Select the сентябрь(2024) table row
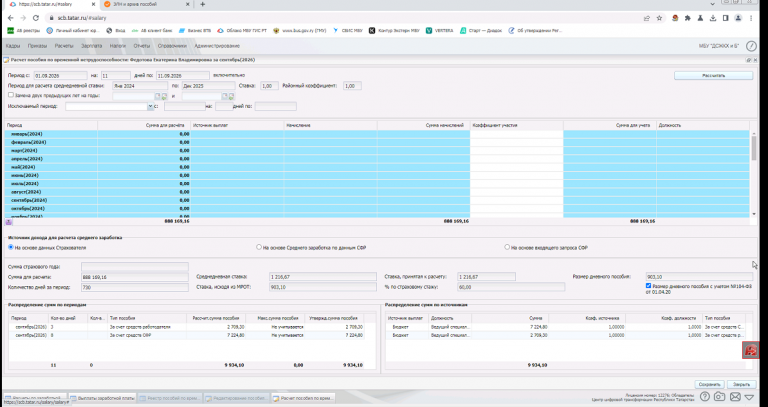 pyautogui.click(x=377, y=200)
